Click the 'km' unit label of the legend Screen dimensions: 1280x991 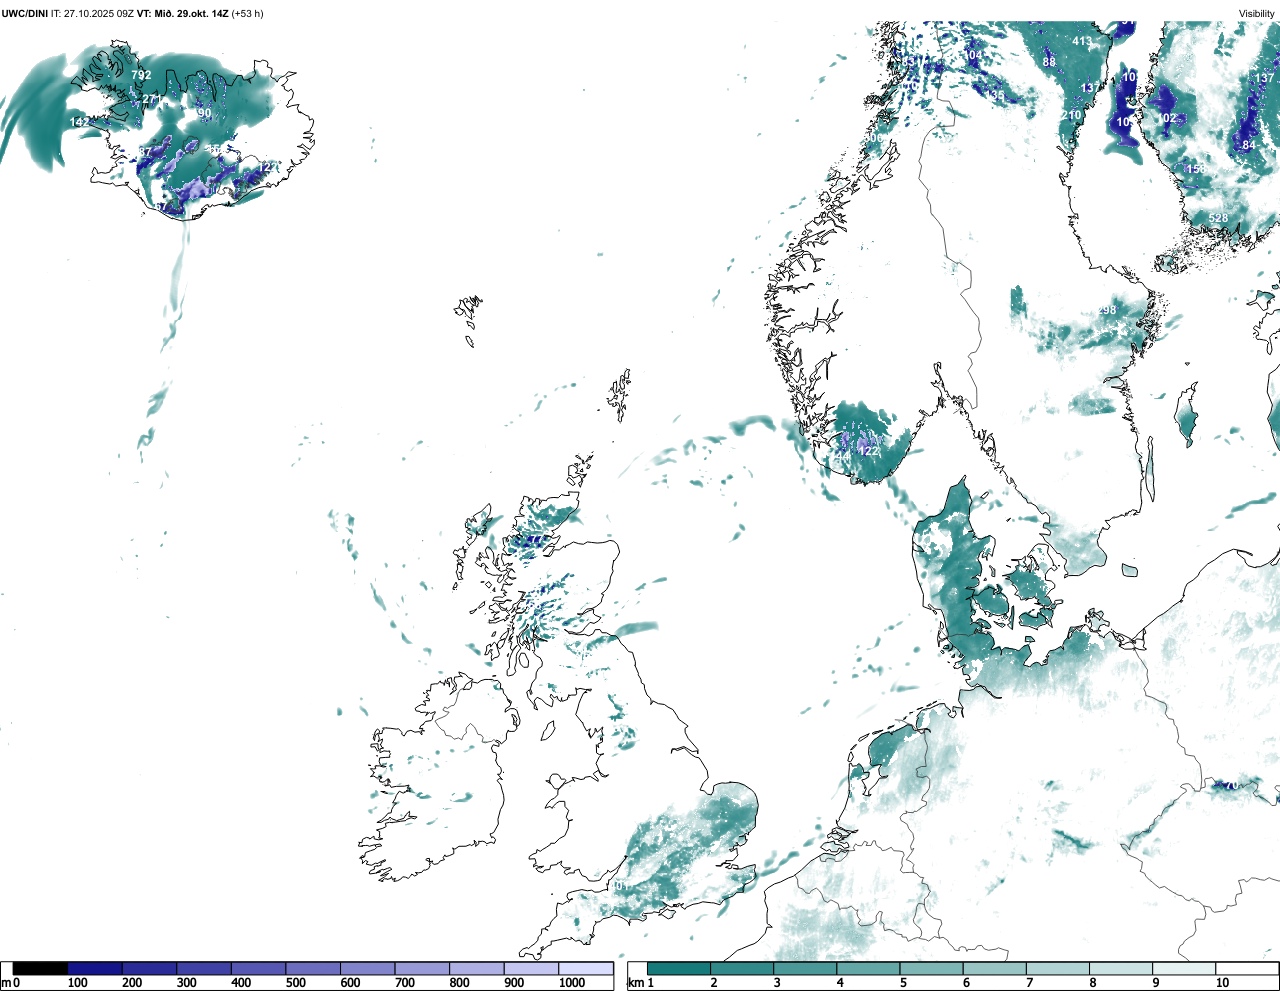pyautogui.click(x=635, y=983)
